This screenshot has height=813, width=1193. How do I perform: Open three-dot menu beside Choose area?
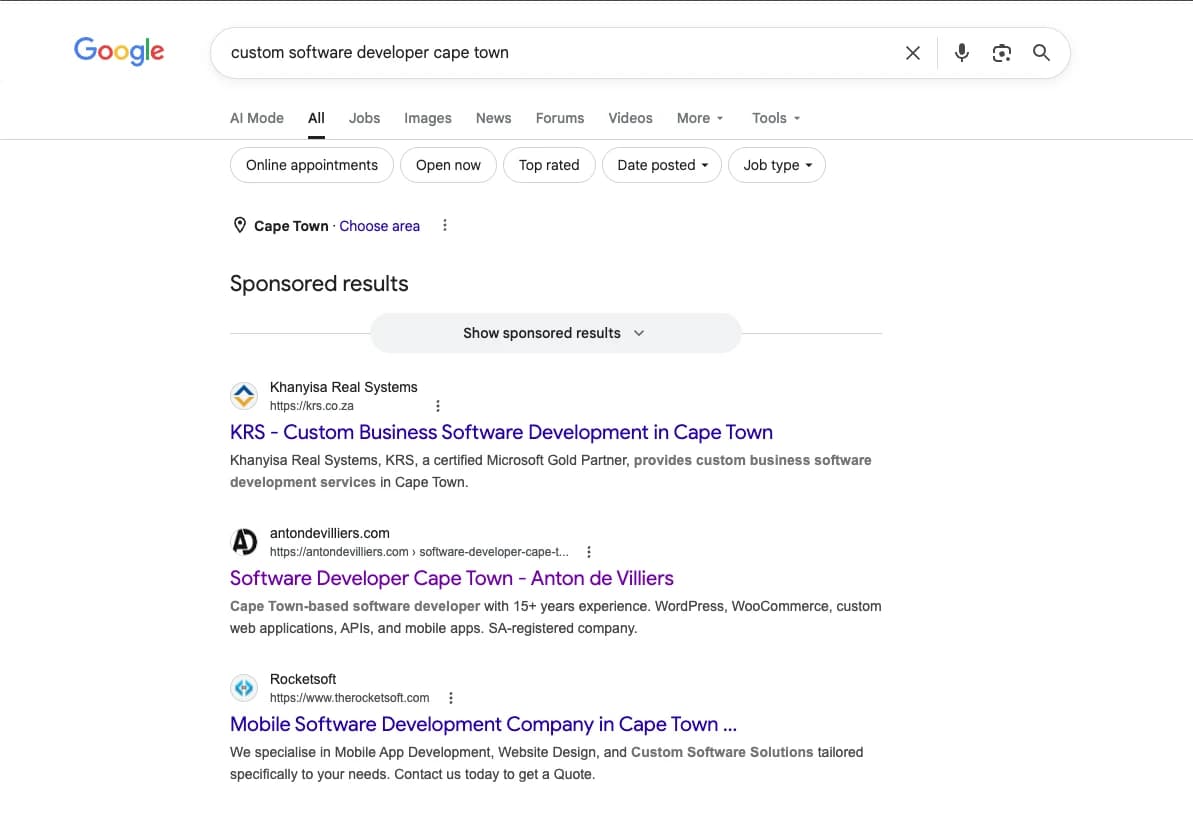[445, 225]
